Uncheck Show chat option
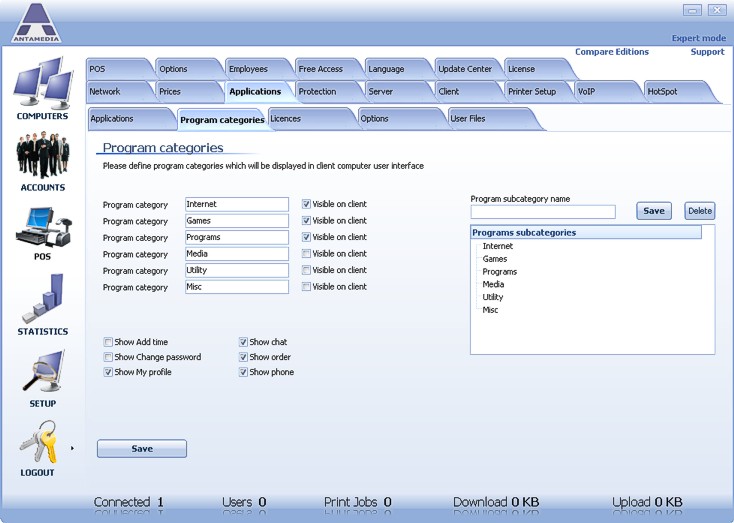 (243, 342)
